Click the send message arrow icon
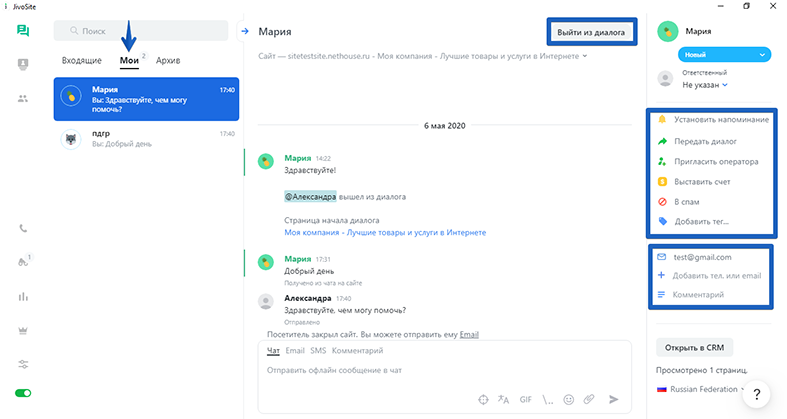 click(x=613, y=399)
